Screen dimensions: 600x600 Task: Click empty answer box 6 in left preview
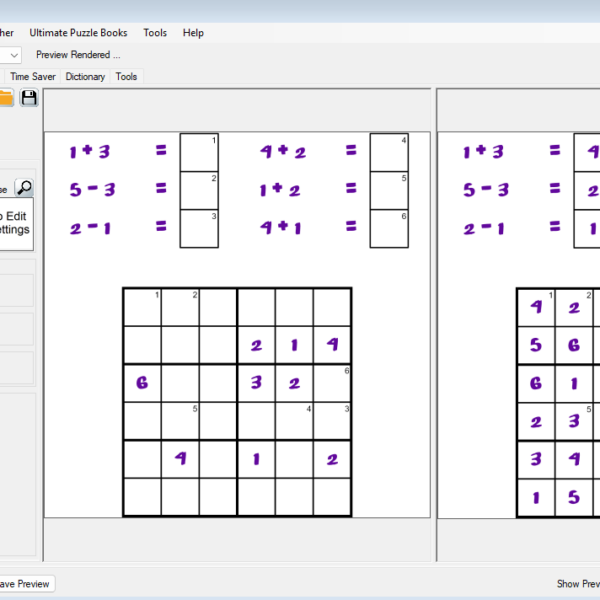(389, 228)
